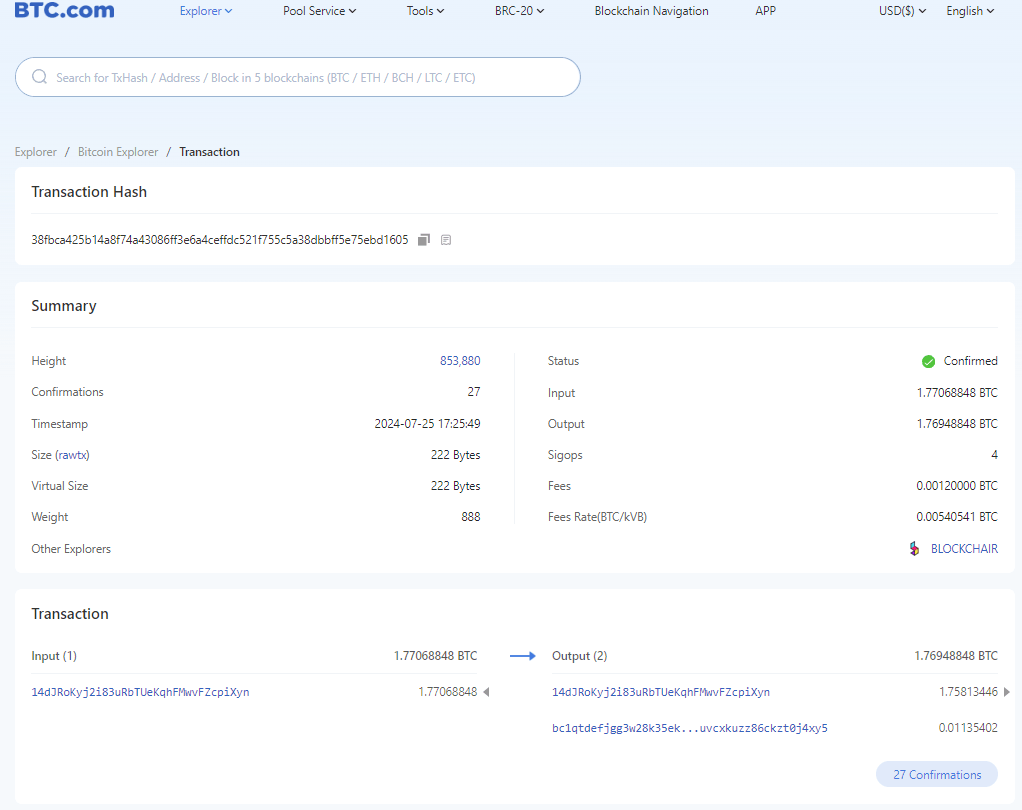Click address 14dJRoKyj2i83uRbTUeKqhFMwvFZcpiXyn in inputs
1022x810 pixels.
(x=140, y=691)
